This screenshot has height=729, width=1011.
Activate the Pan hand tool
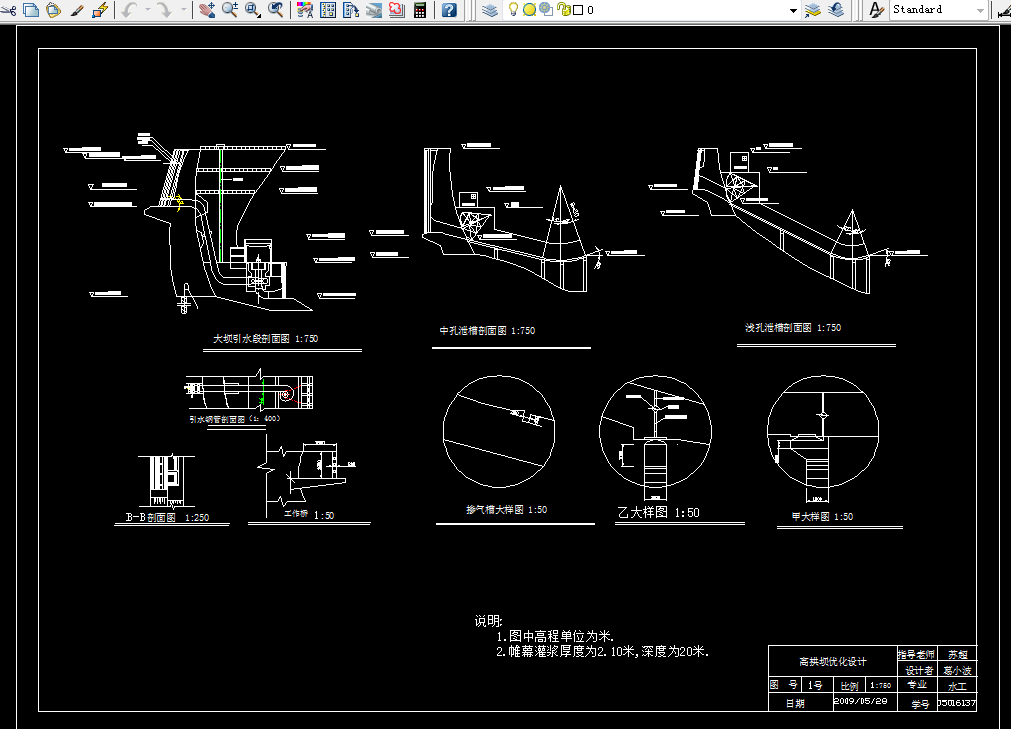[207, 10]
